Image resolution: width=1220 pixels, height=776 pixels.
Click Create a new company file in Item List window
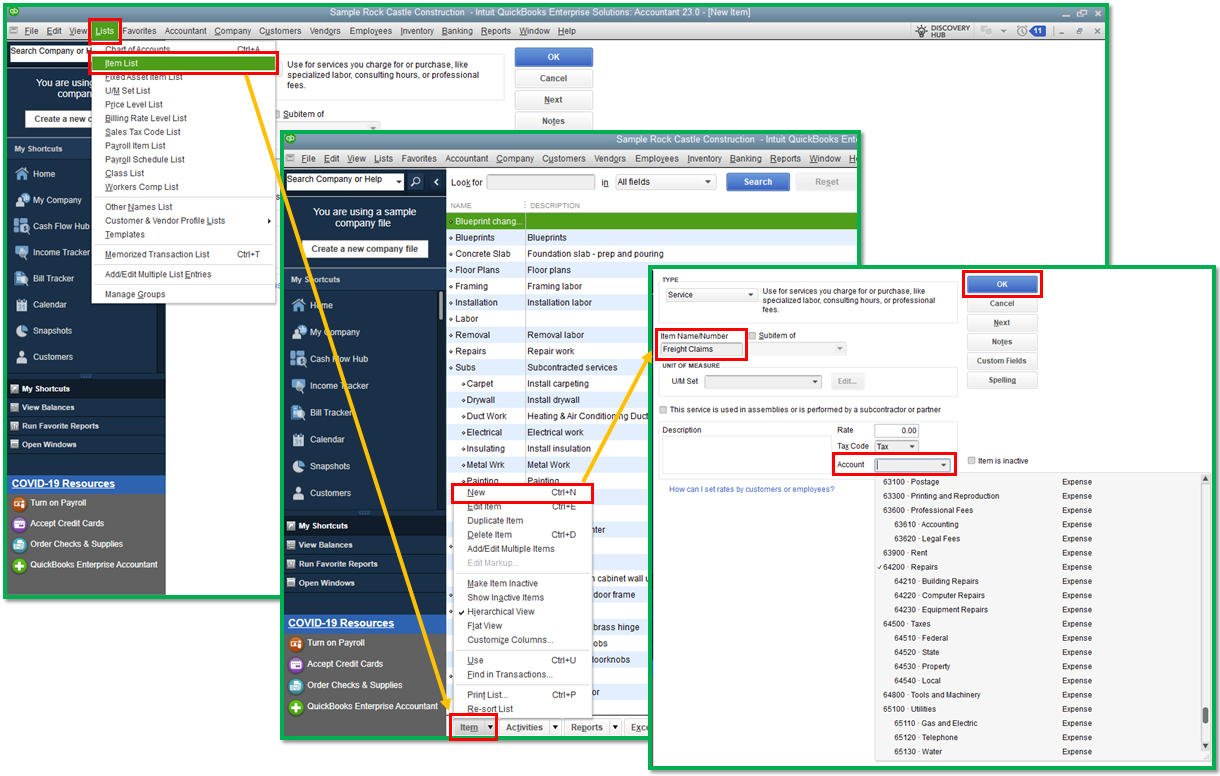[365, 249]
